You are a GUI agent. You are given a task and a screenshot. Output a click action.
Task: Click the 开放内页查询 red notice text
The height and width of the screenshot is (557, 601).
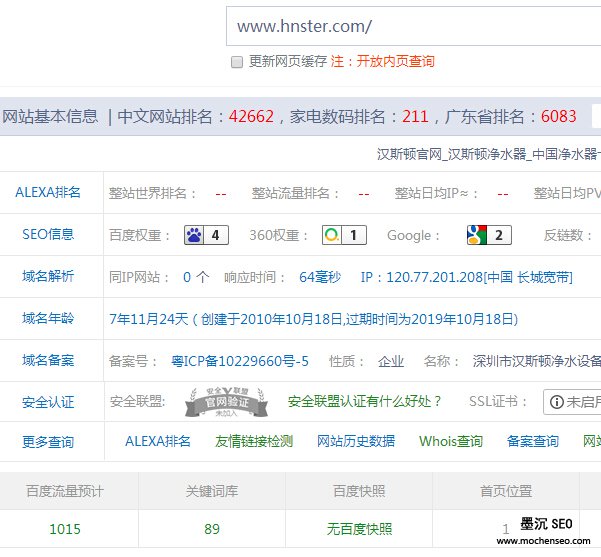point(396,61)
